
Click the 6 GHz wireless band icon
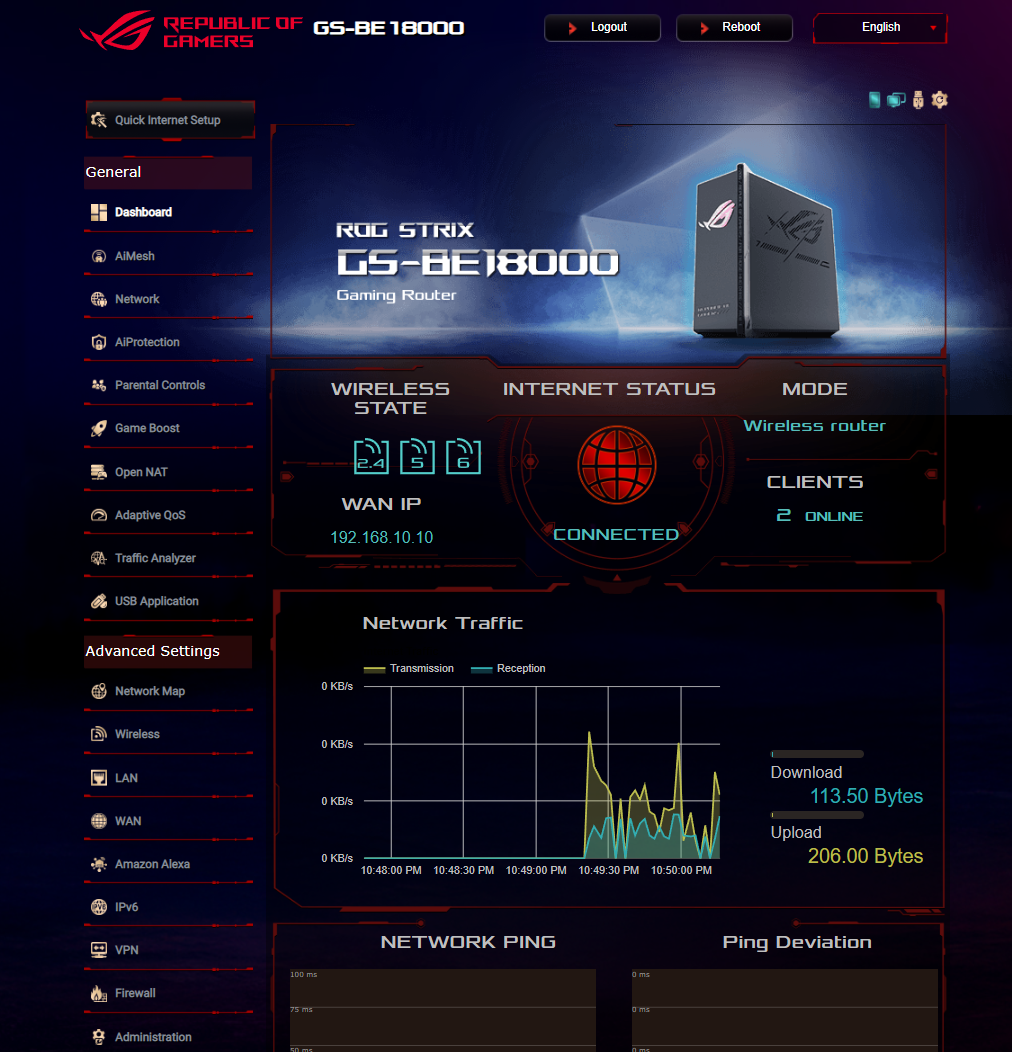pos(463,457)
